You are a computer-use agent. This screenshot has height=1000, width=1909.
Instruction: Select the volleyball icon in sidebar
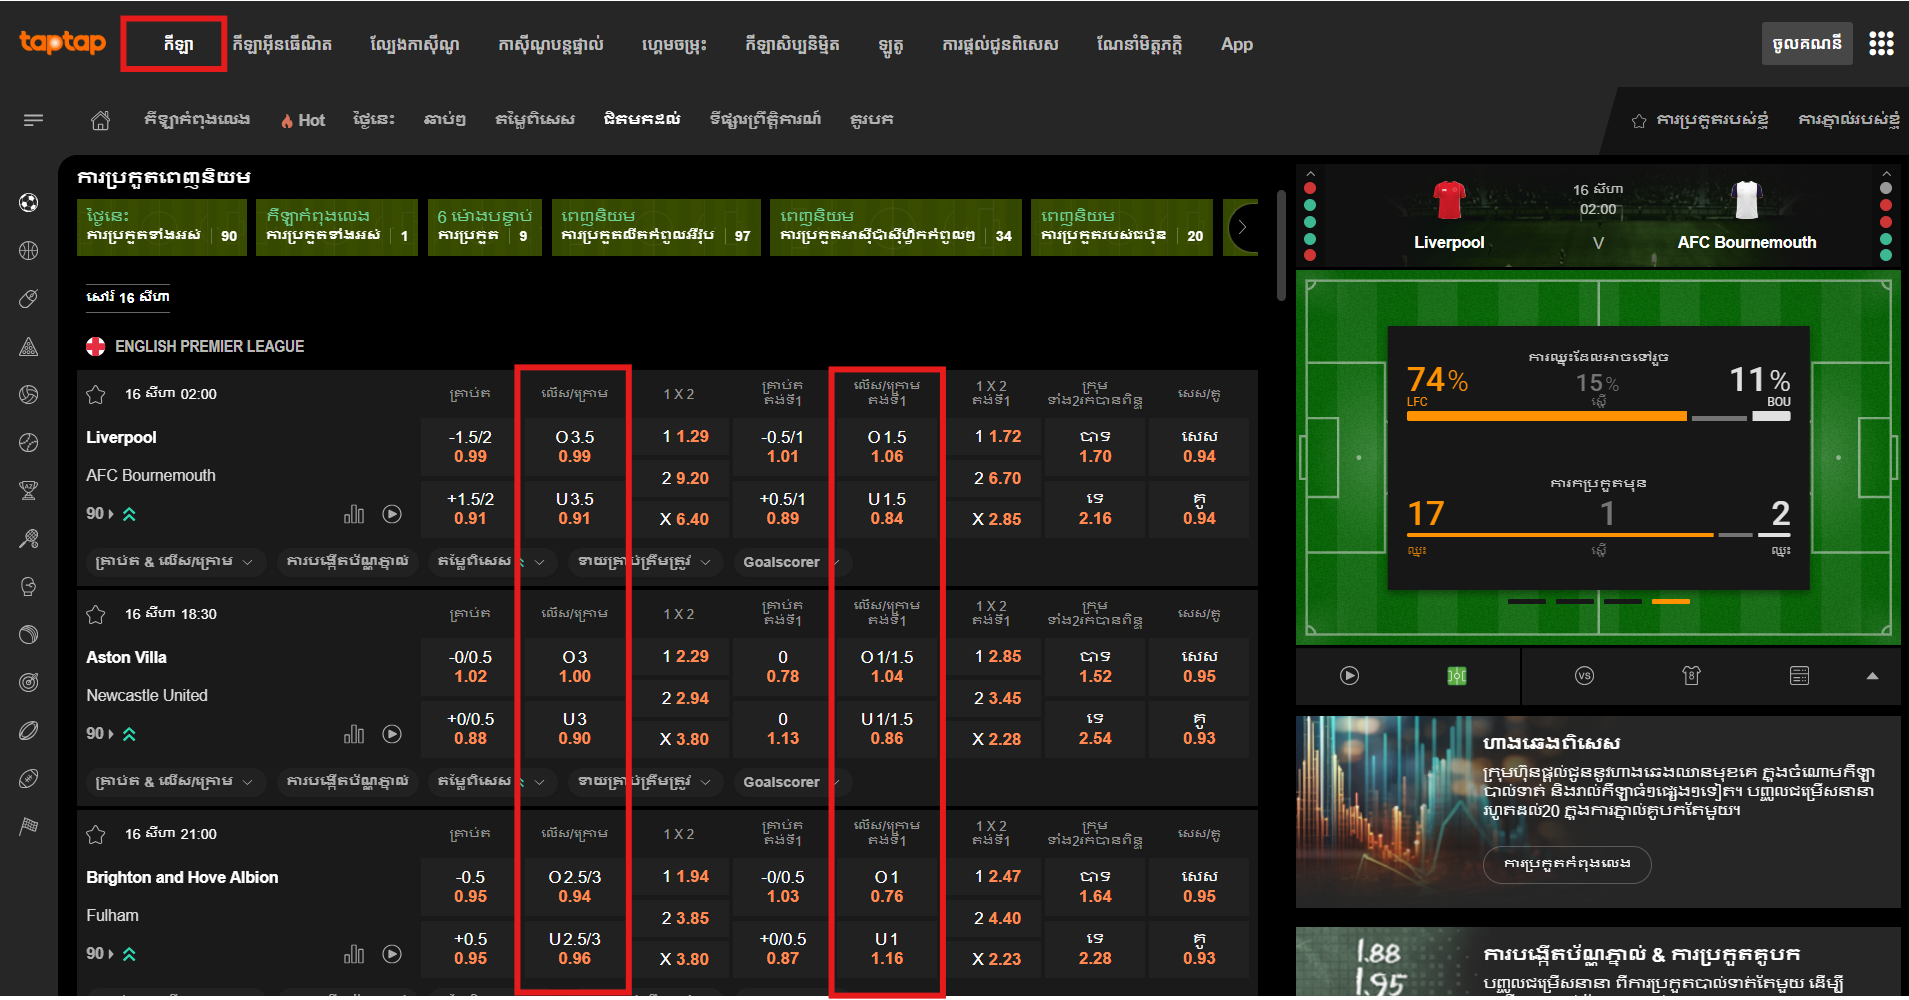29,395
